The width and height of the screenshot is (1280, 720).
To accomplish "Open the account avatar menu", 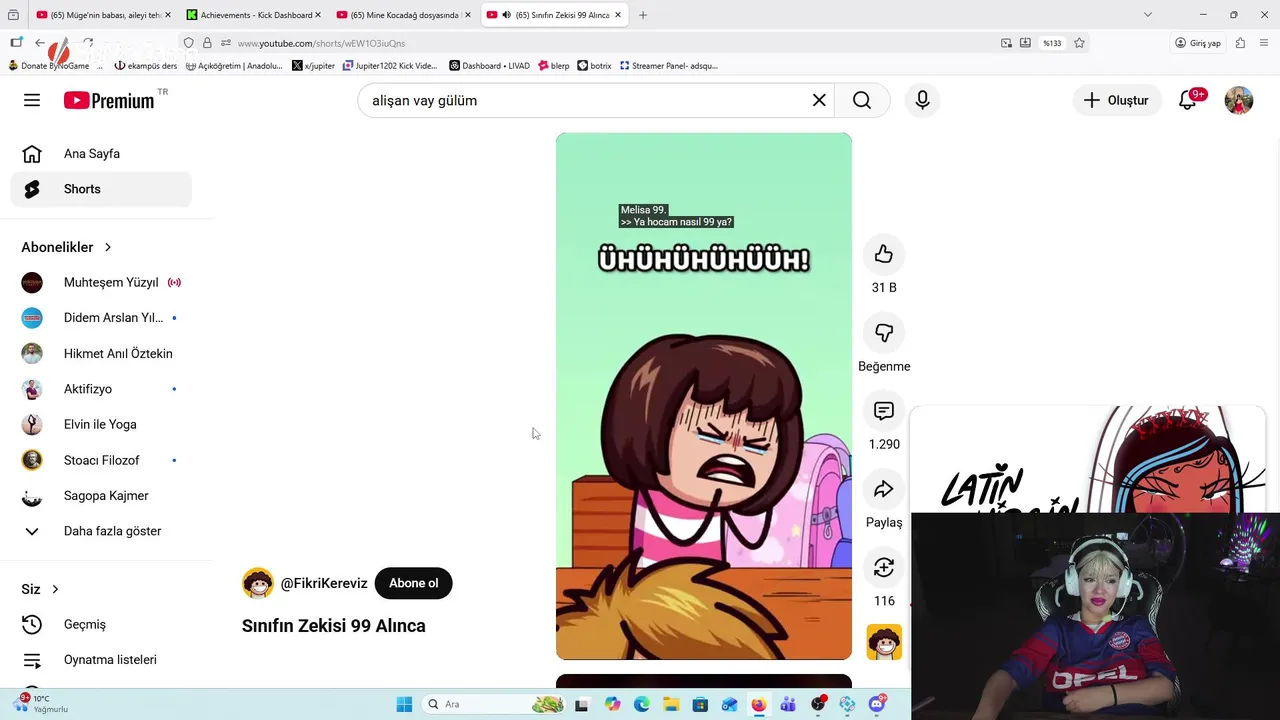I will pos(1239,100).
